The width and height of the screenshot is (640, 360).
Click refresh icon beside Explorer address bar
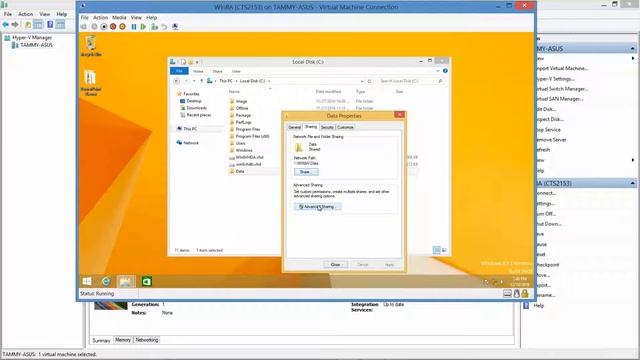(369, 81)
